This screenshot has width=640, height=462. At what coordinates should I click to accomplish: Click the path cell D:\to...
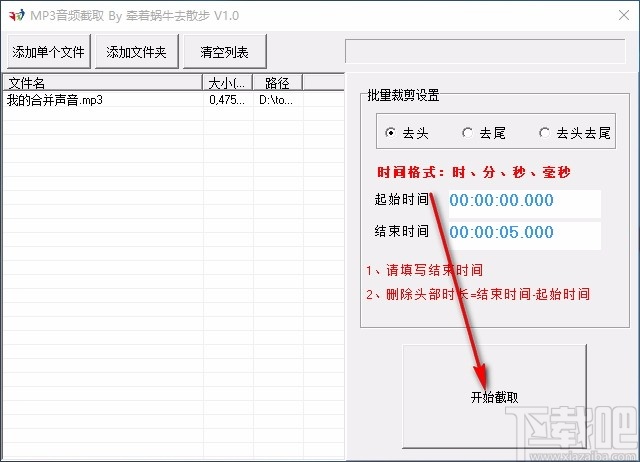click(276, 100)
